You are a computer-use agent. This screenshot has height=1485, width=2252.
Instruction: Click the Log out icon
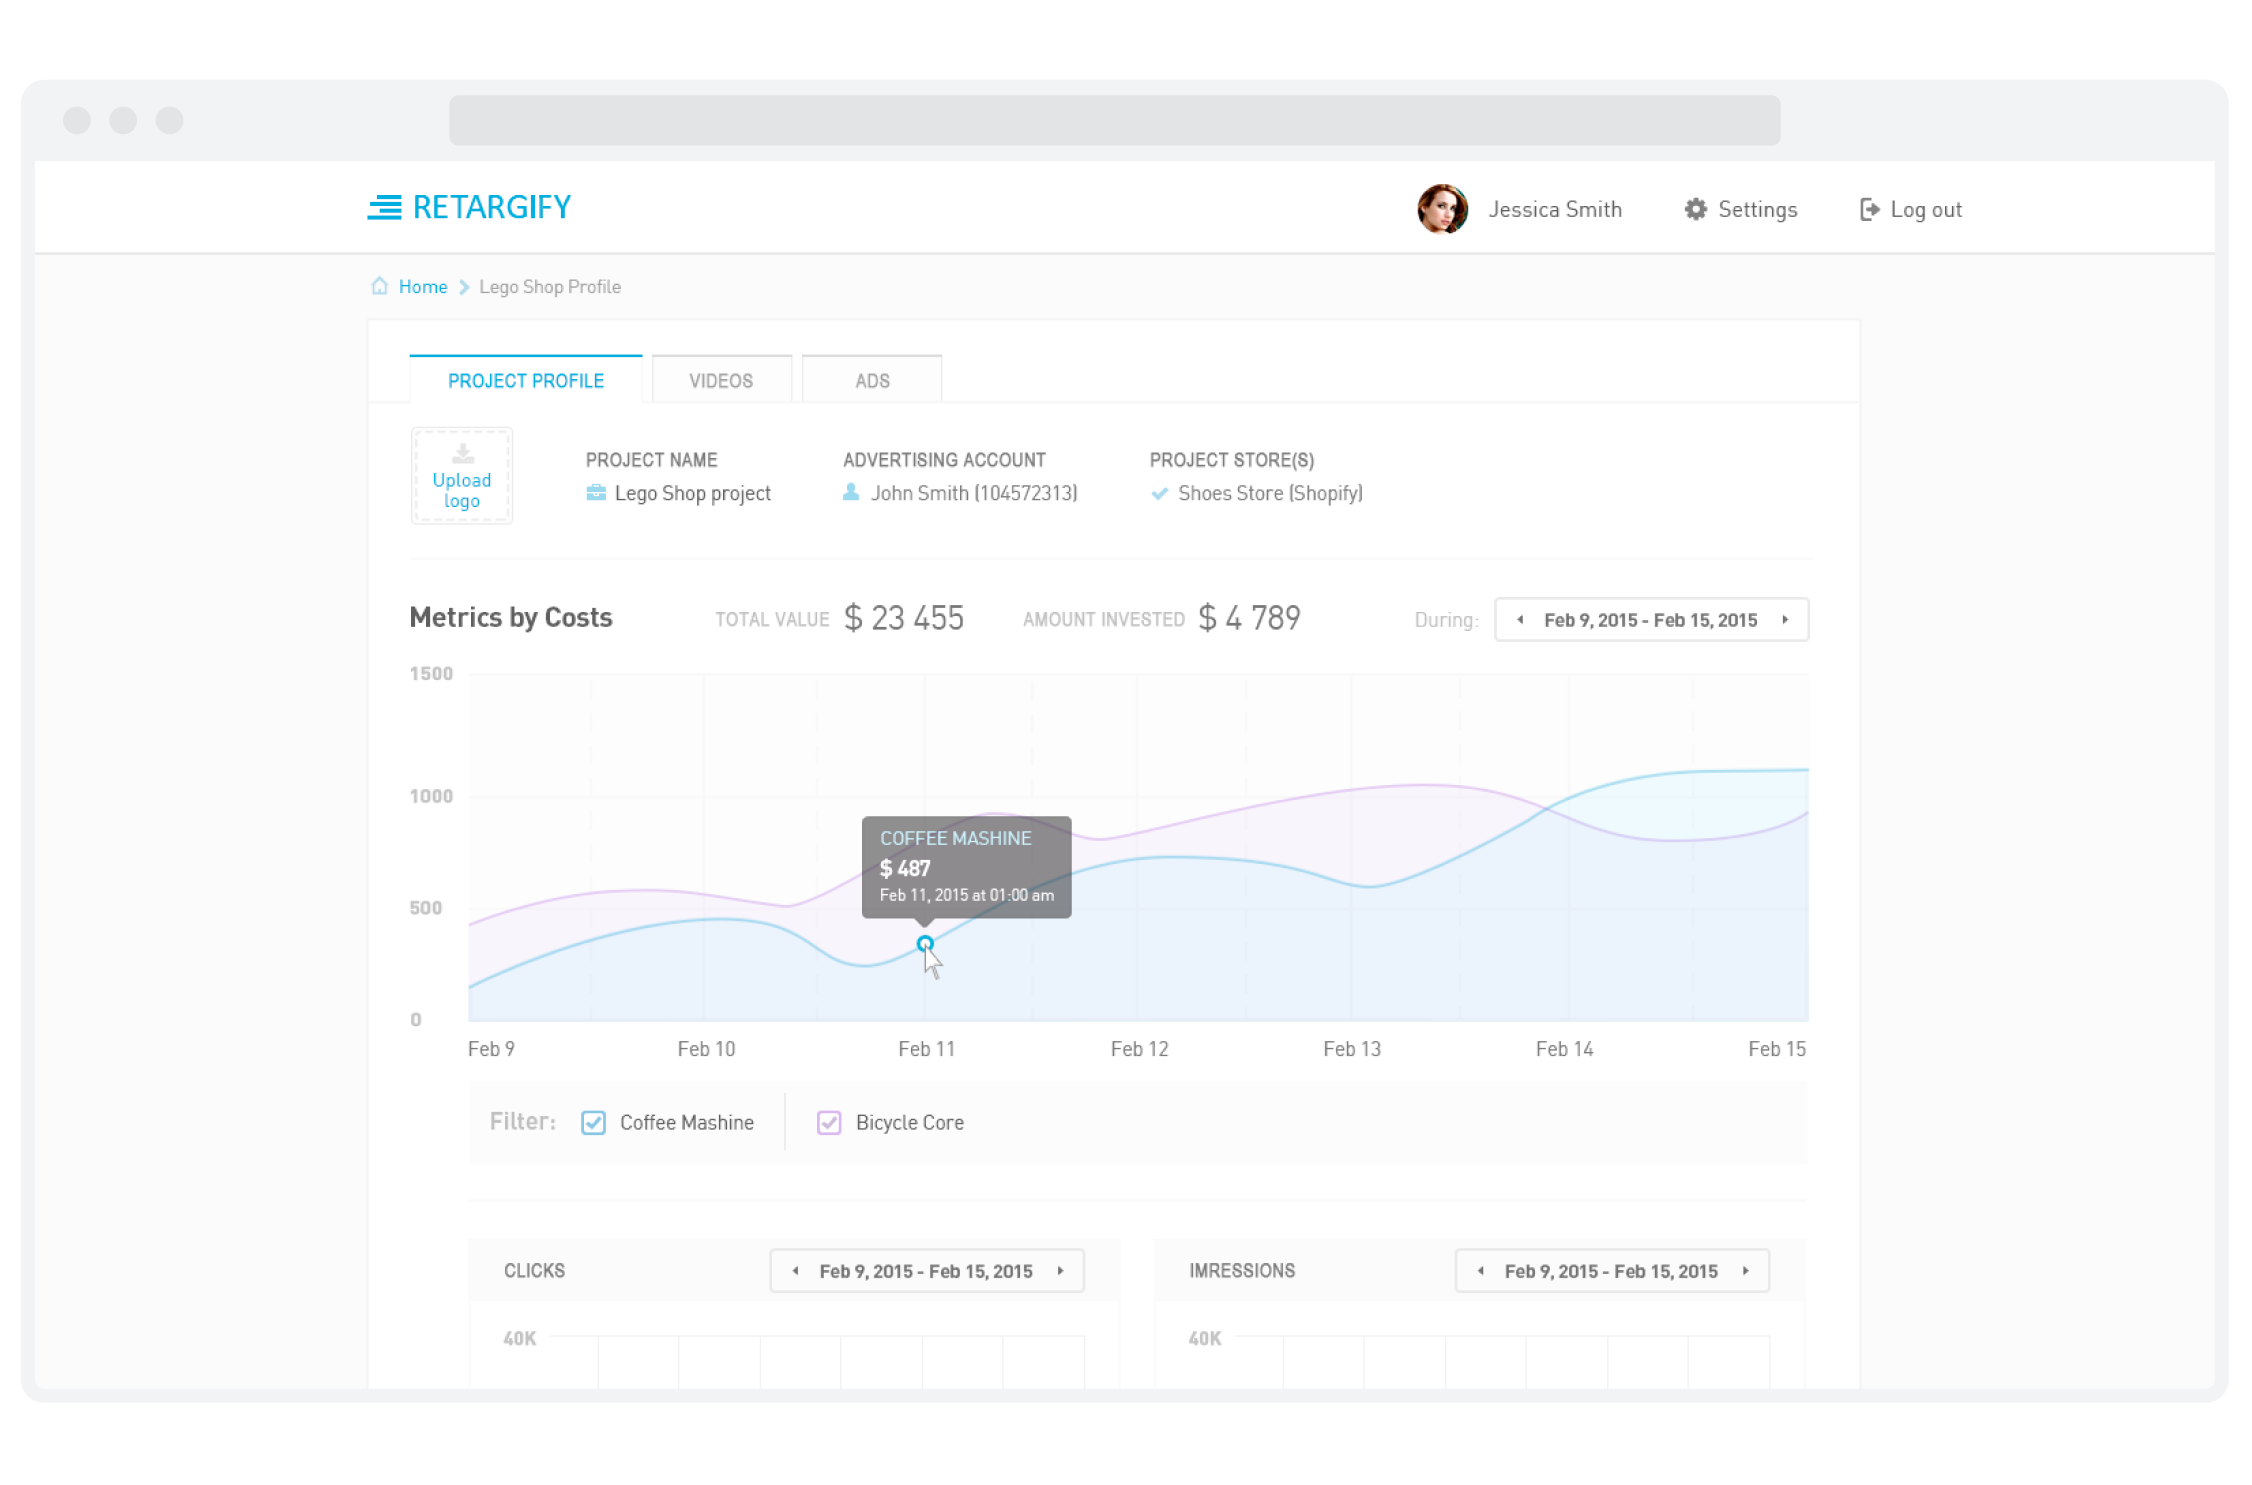(1868, 207)
